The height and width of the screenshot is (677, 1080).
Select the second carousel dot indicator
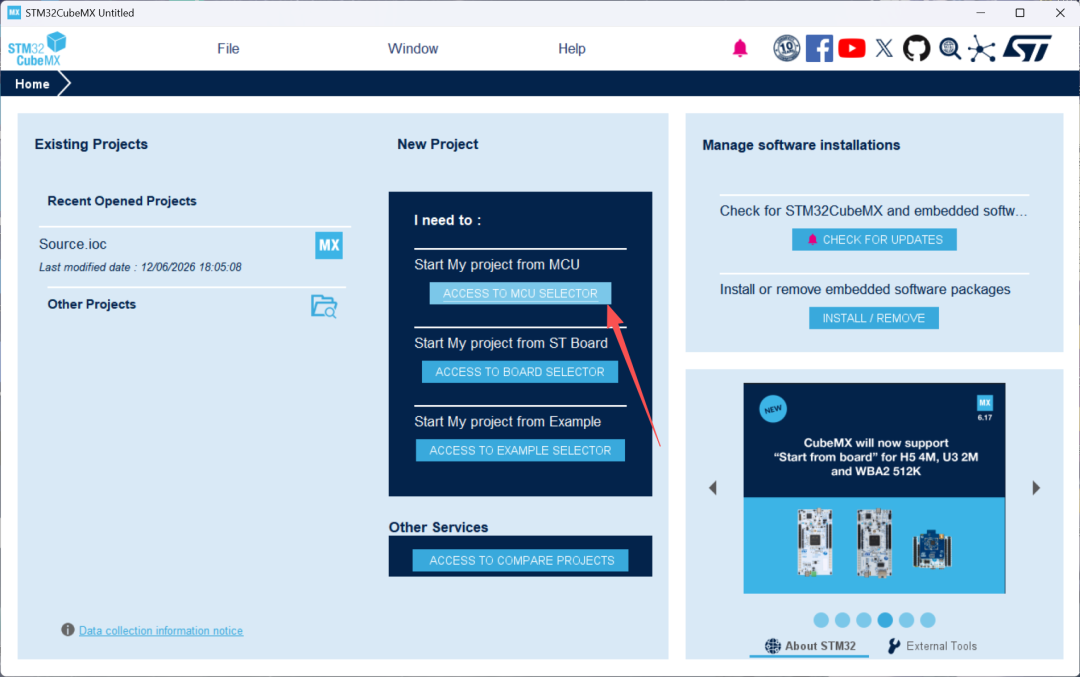tap(842, 620)
